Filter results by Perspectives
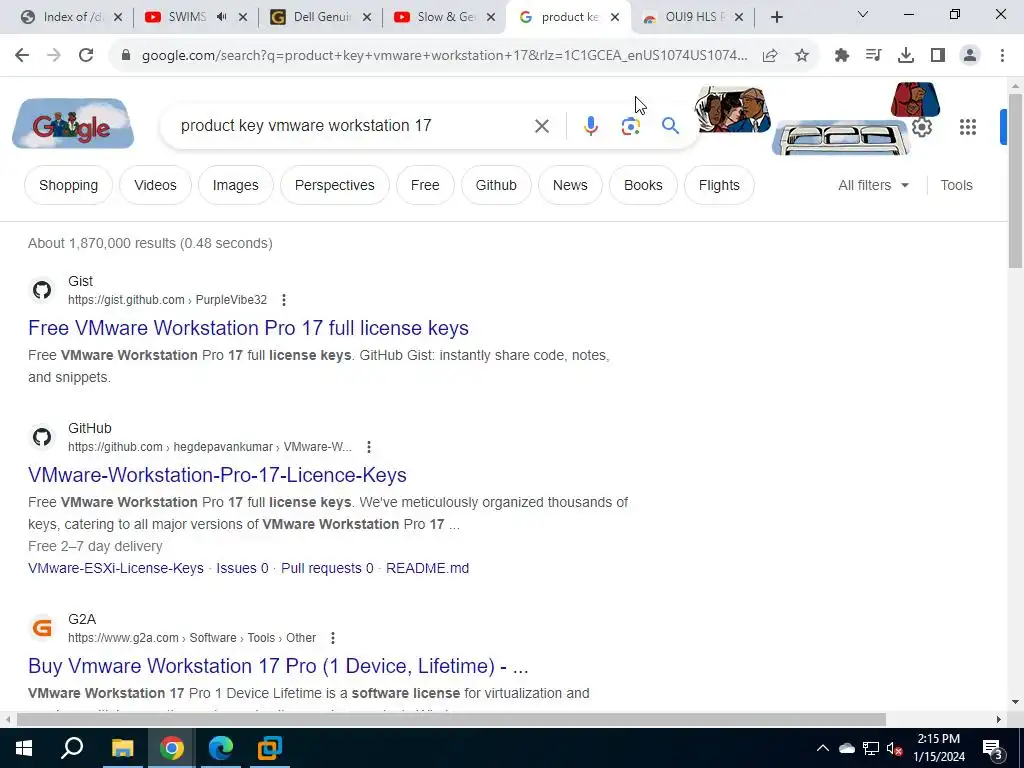Screen dimensions: 1024x768 pos(335,185)
